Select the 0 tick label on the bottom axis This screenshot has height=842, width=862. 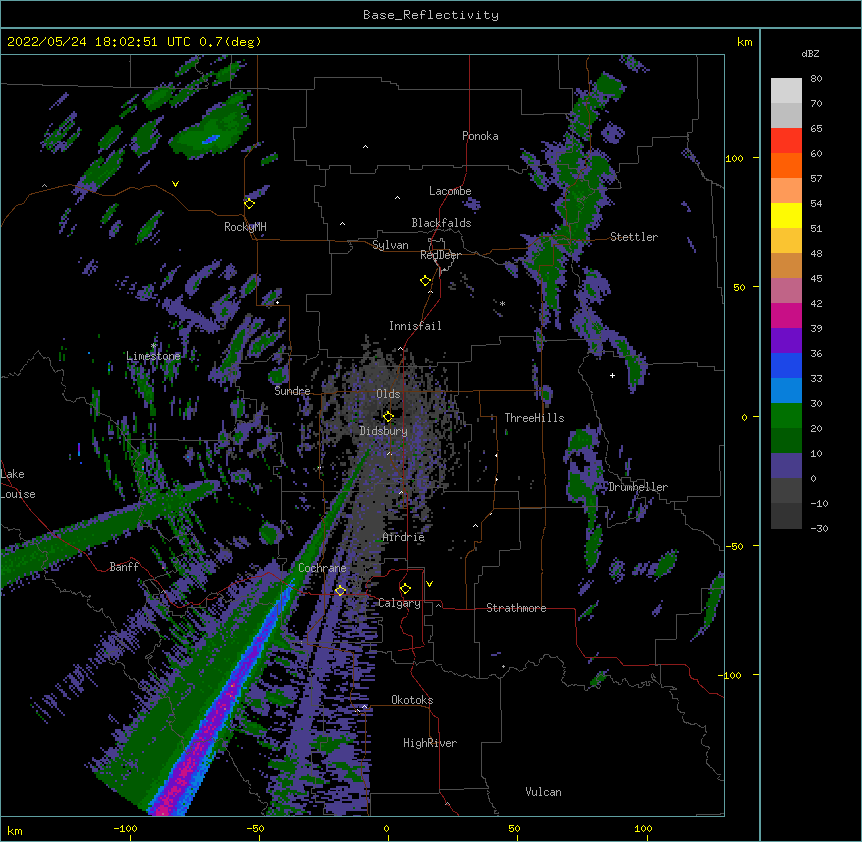(x=386, y=828)
